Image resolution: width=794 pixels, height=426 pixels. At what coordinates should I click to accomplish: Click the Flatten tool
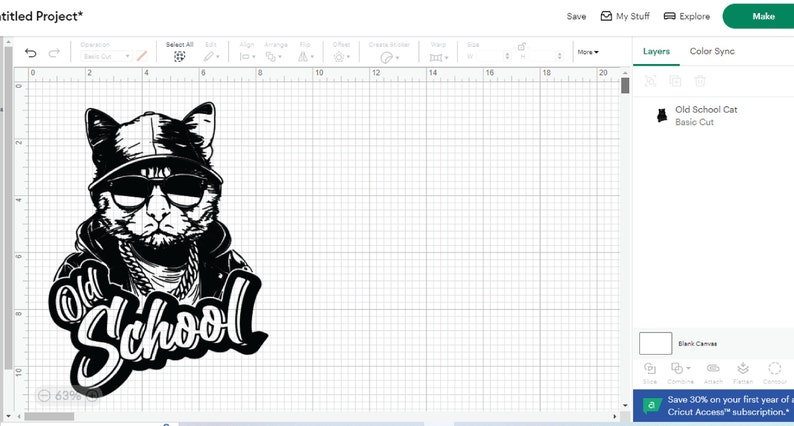(743, 373)
